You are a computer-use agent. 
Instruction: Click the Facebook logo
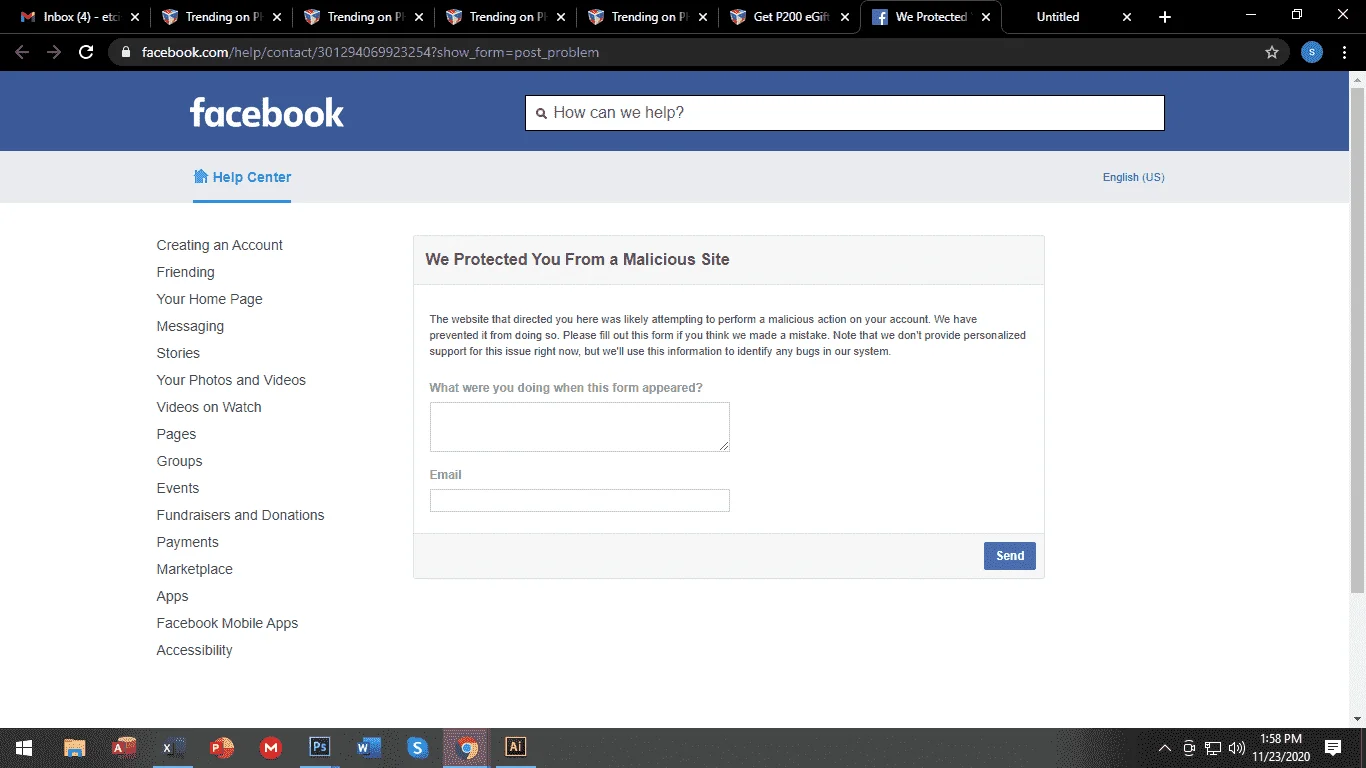pyautogui.click(x=267, y=112)
